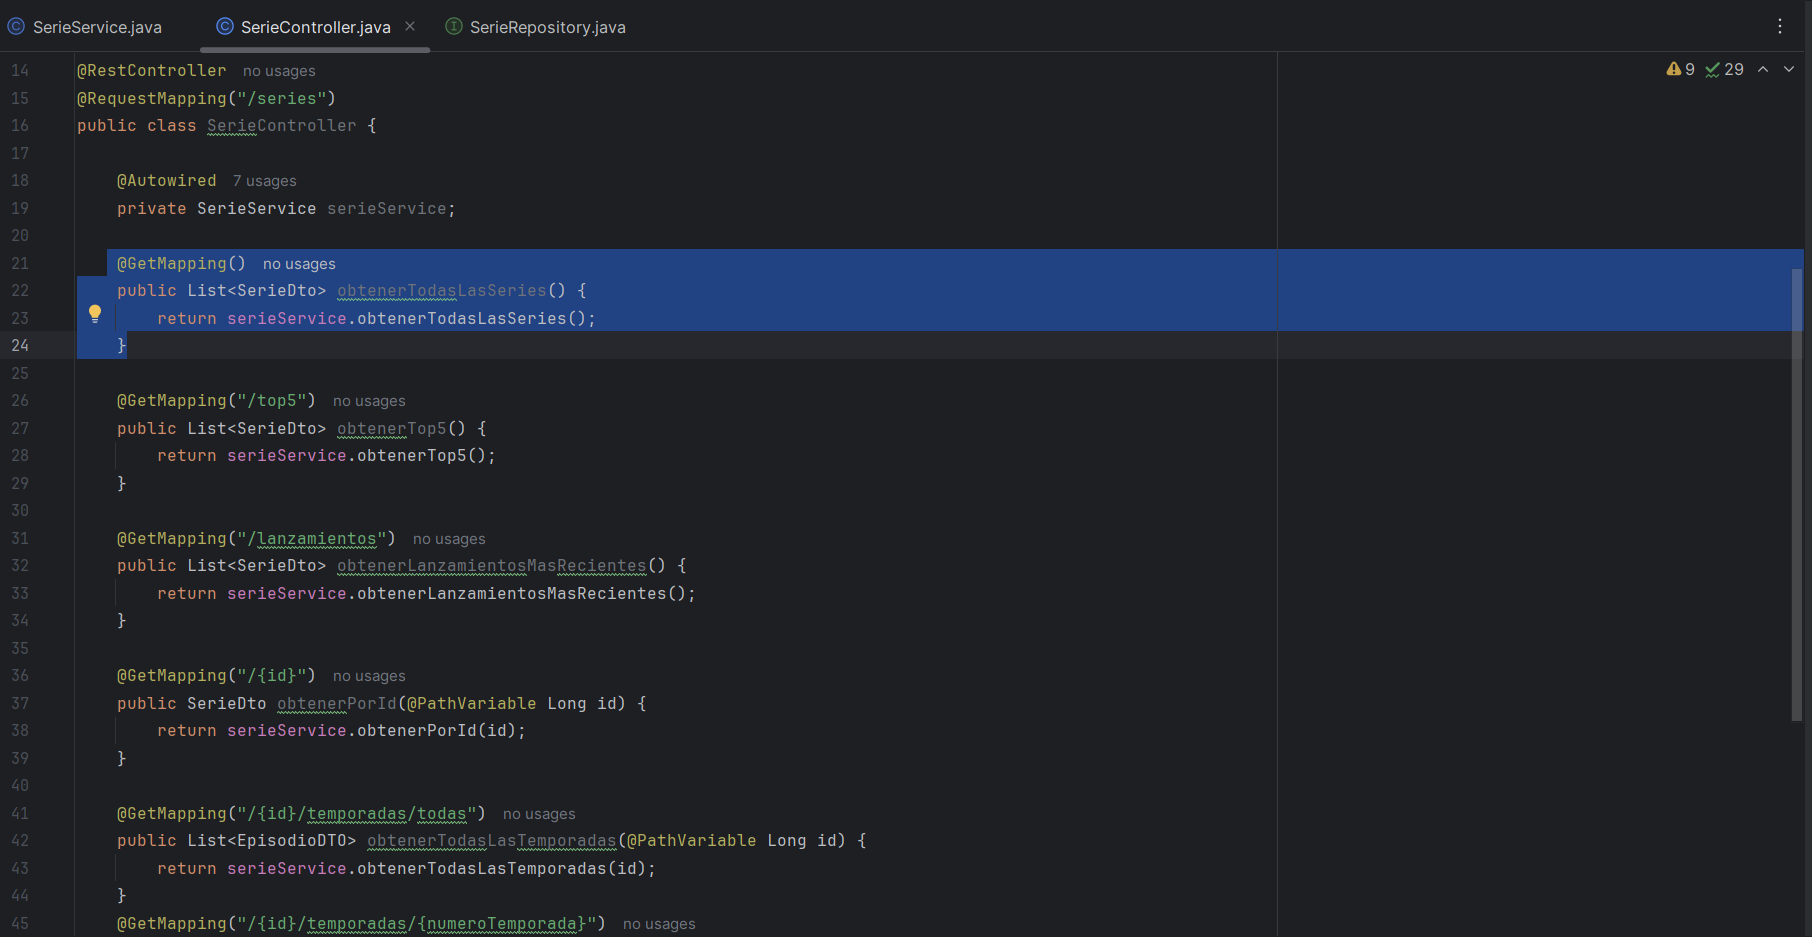Viewport: 1812px width, 937px height.
Task: Click 'no usages' hint beside temporadas/todas mapping
Action: click(539, 814)
